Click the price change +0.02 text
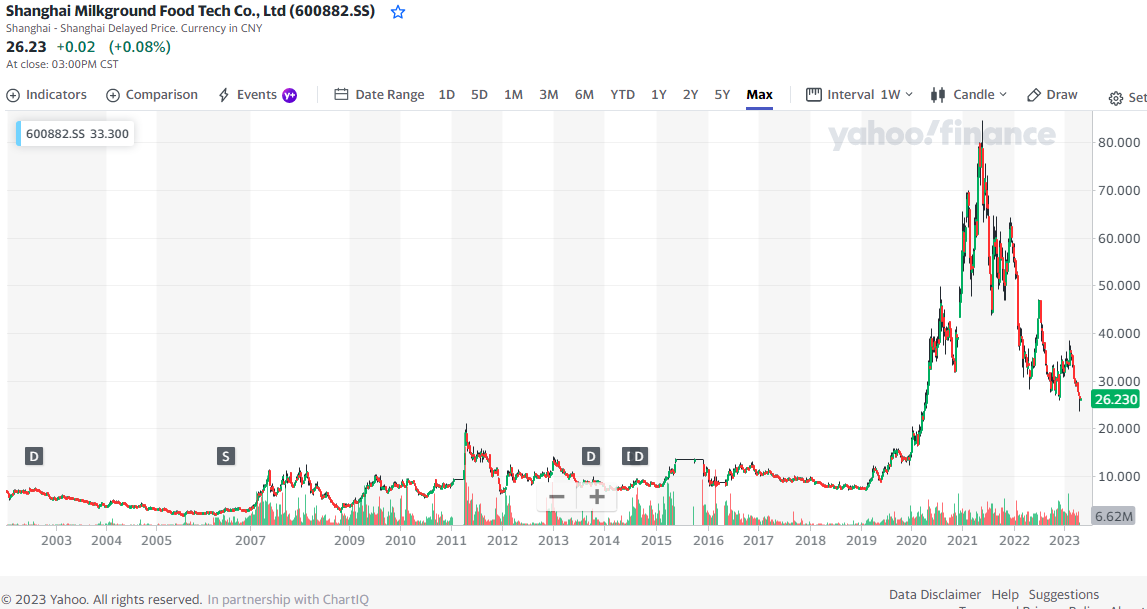This screenshot has width=1147, height=609. (75, 47)
